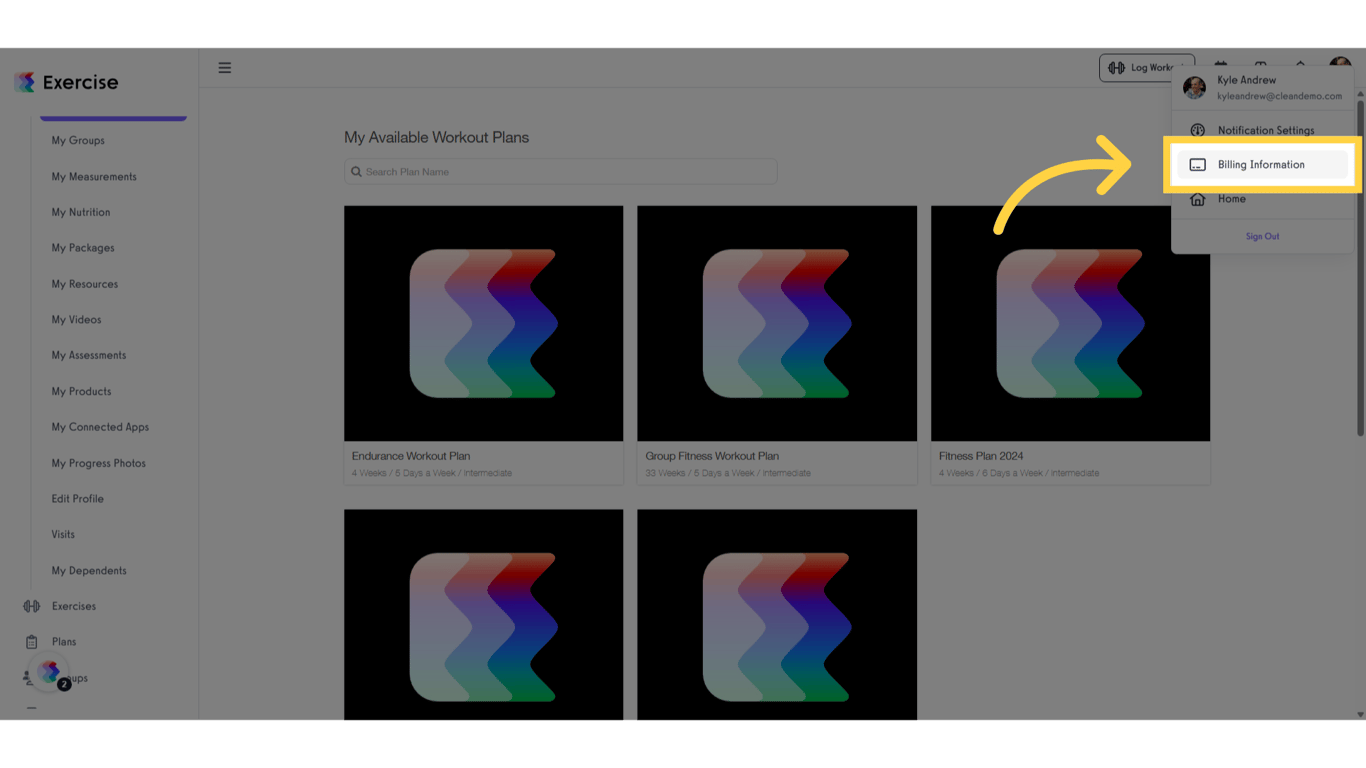The height and width of the screenshot is (768, 1366).
Task: Click the "Endurance Workout Plan" title
Action: (x=411, y=456)
